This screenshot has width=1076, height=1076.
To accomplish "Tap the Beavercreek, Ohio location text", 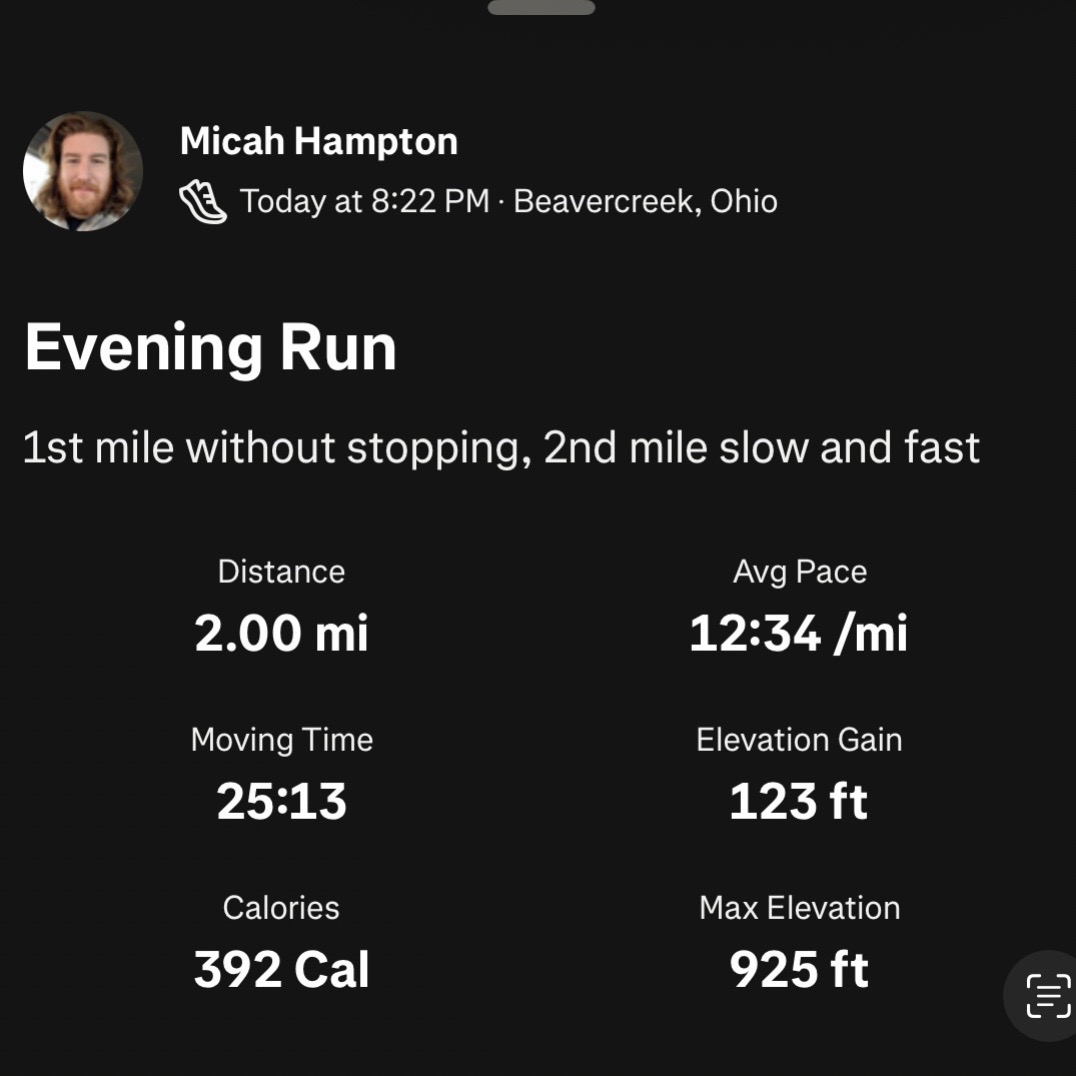I will coord(645,201).
